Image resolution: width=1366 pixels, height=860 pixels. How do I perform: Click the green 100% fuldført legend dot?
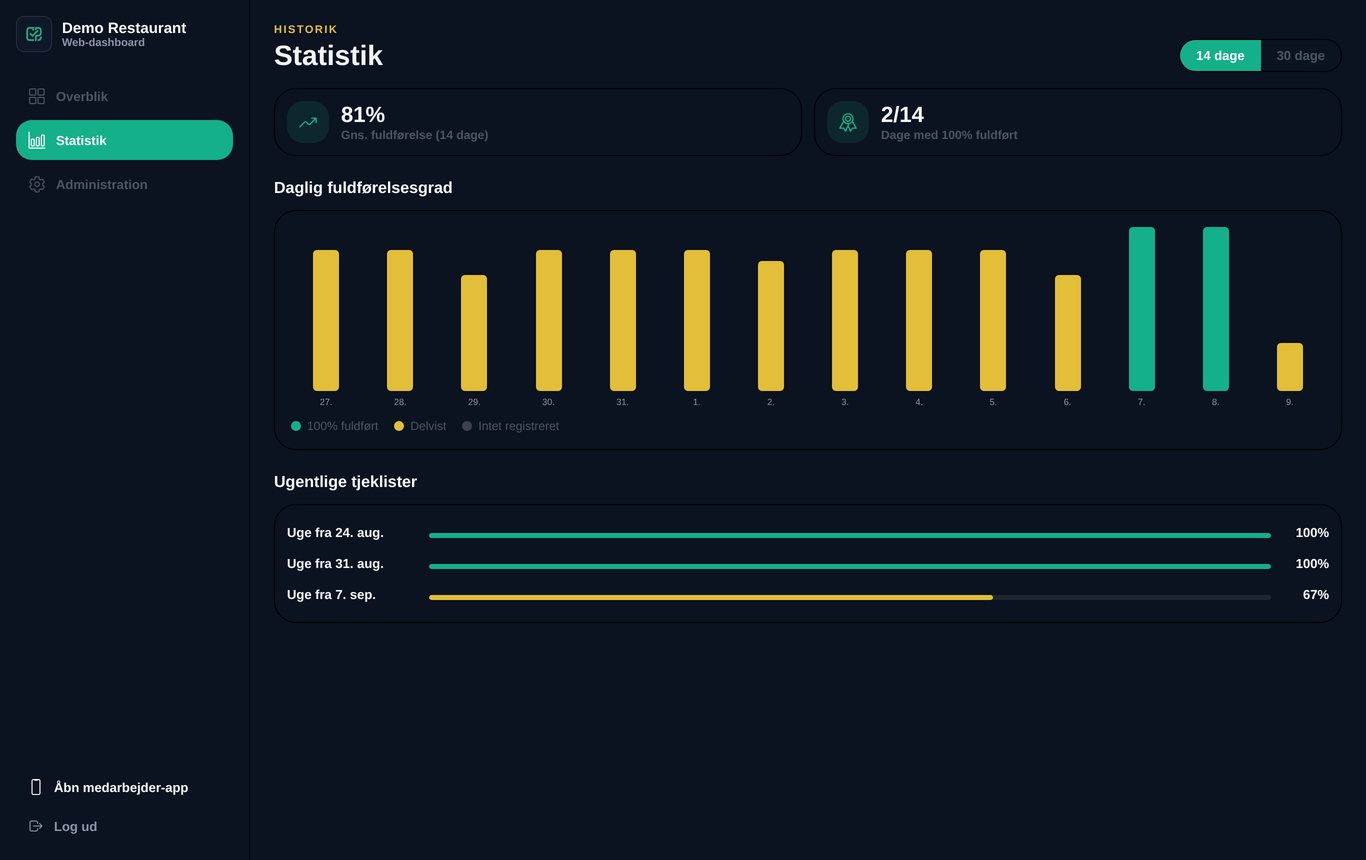296,426
